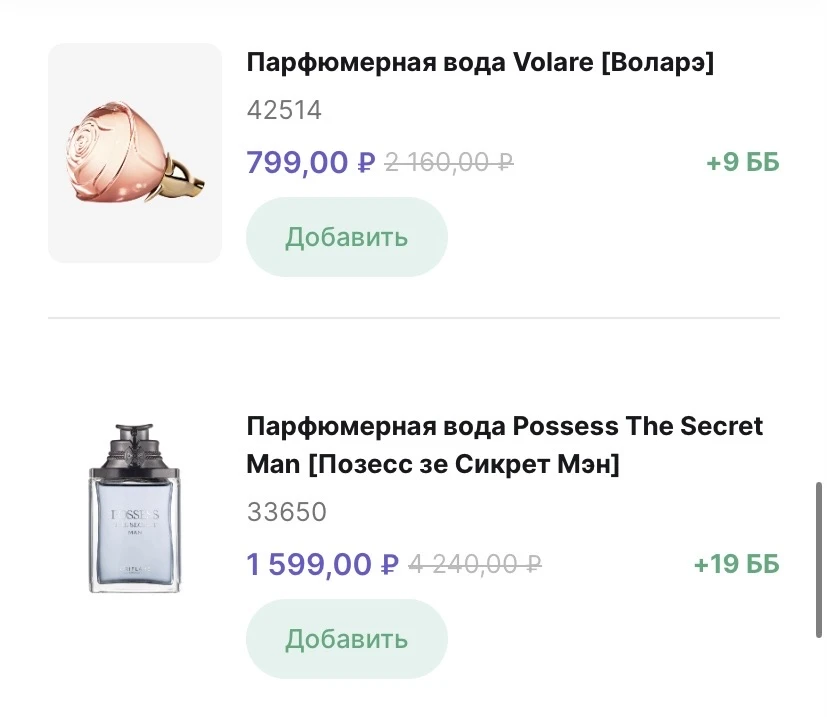827x717 pixels.
Task: Click the ruble sign after 799,00
Action: (x=366, y=162)
